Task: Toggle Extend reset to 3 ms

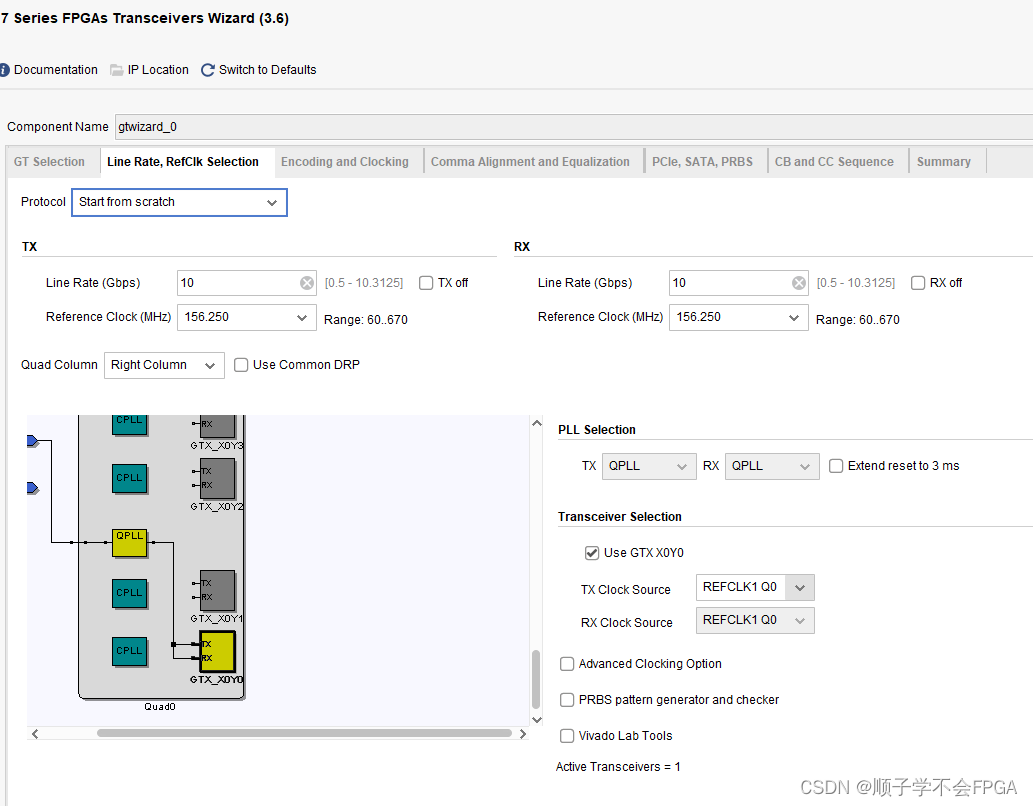Action: [836, 466]
